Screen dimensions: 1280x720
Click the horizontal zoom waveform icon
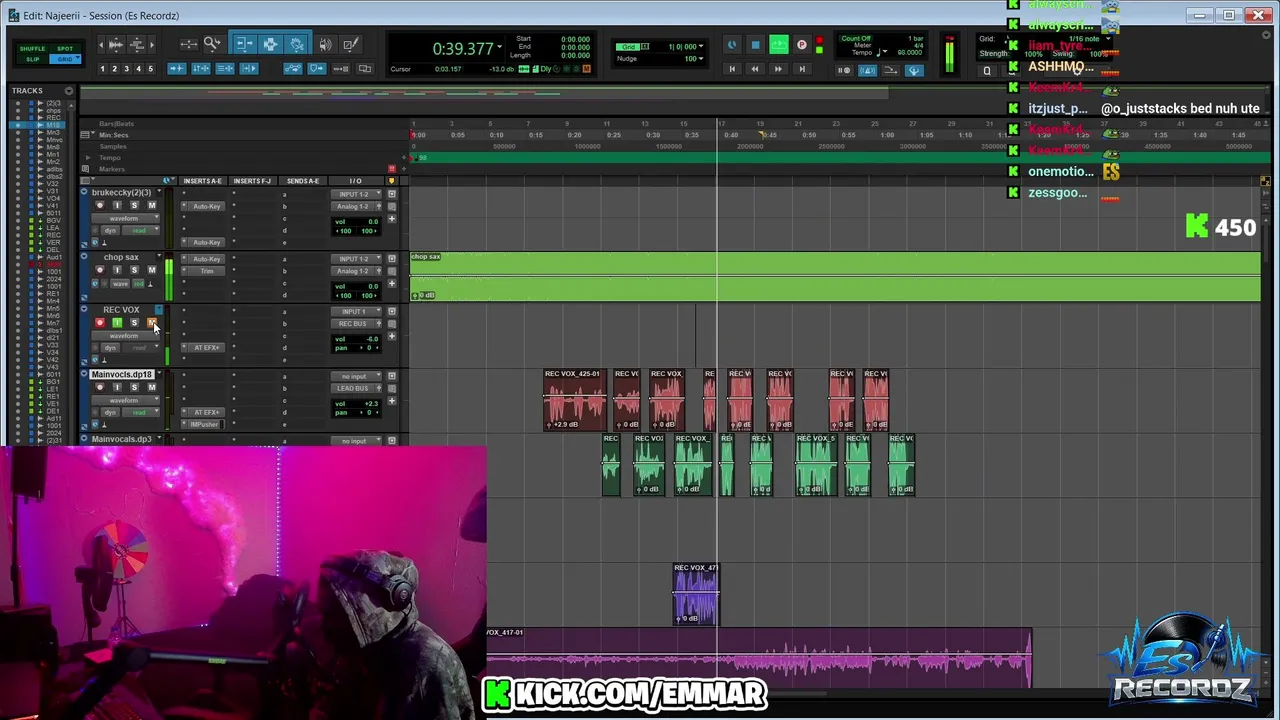(115, 44)
